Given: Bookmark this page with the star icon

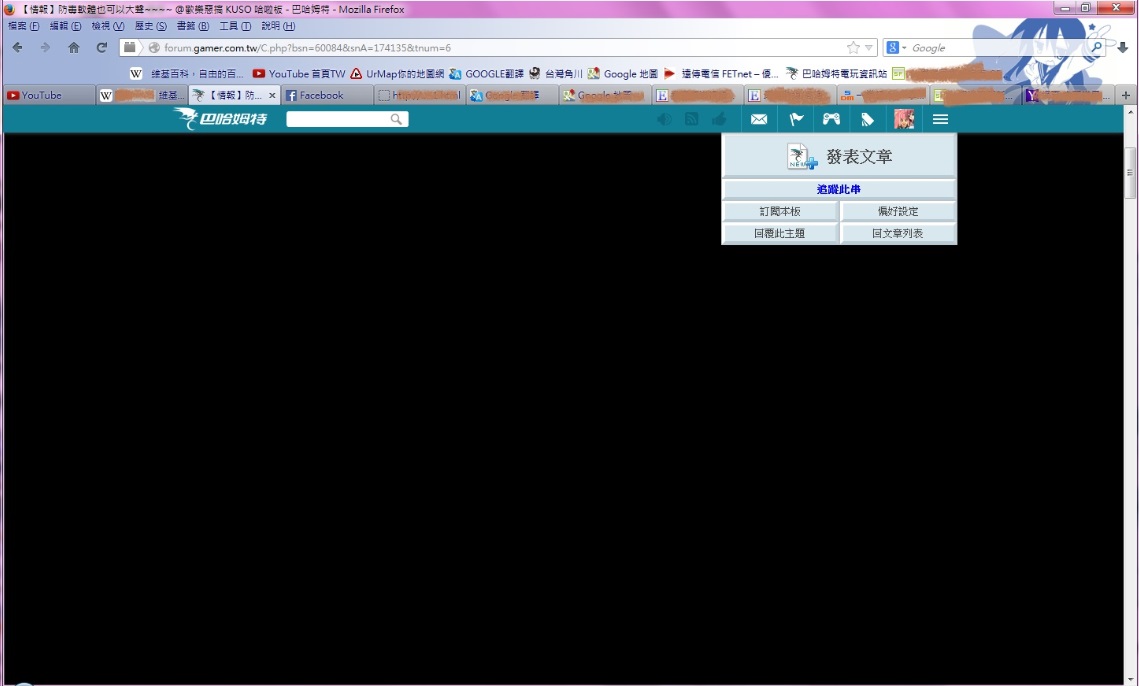Looking at the screenshot, I should click(x=853, y=47).
